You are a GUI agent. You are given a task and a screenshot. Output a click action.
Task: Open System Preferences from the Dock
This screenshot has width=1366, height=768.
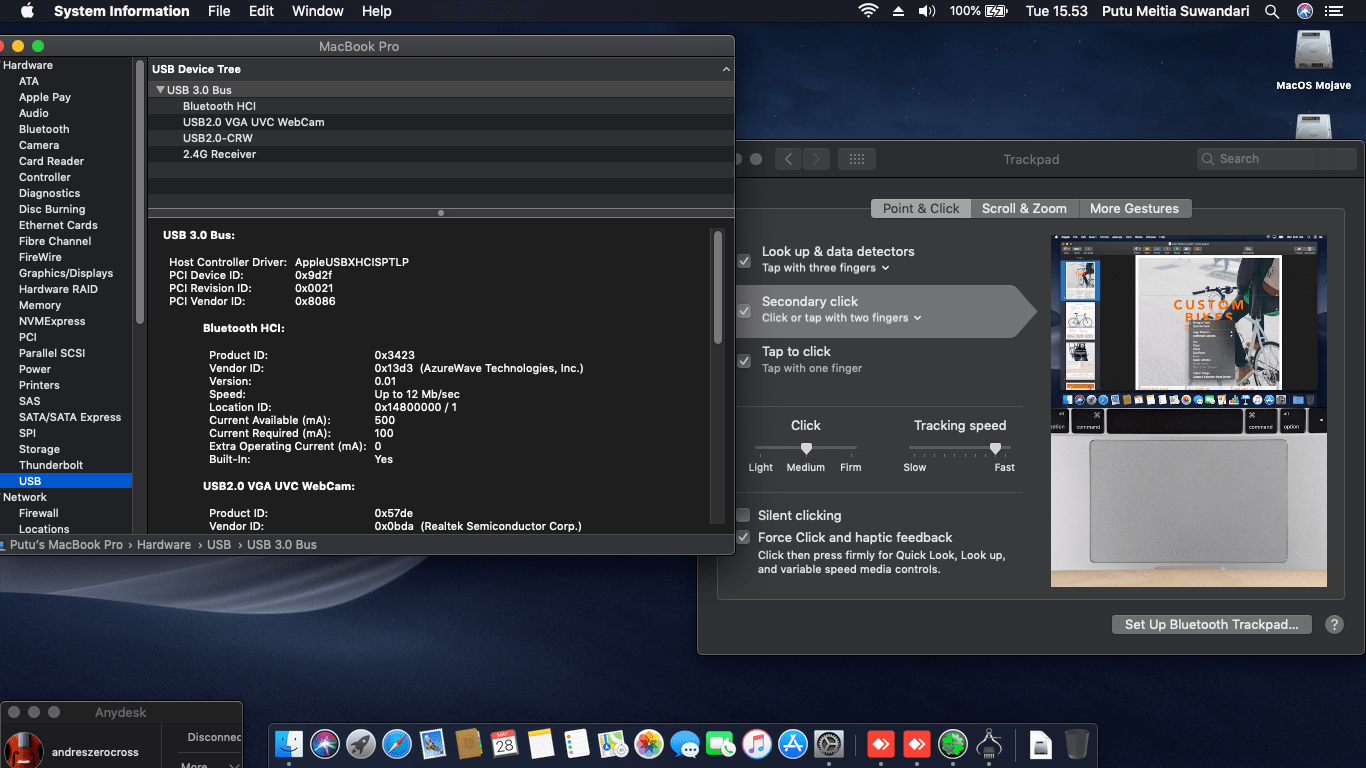[x=829, y=744]
